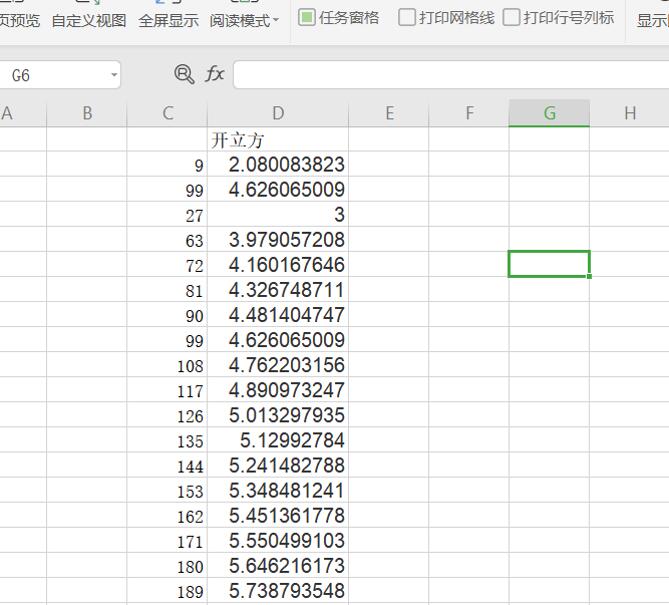Select column F header
The image size is (669, 605).
(469, 113)
